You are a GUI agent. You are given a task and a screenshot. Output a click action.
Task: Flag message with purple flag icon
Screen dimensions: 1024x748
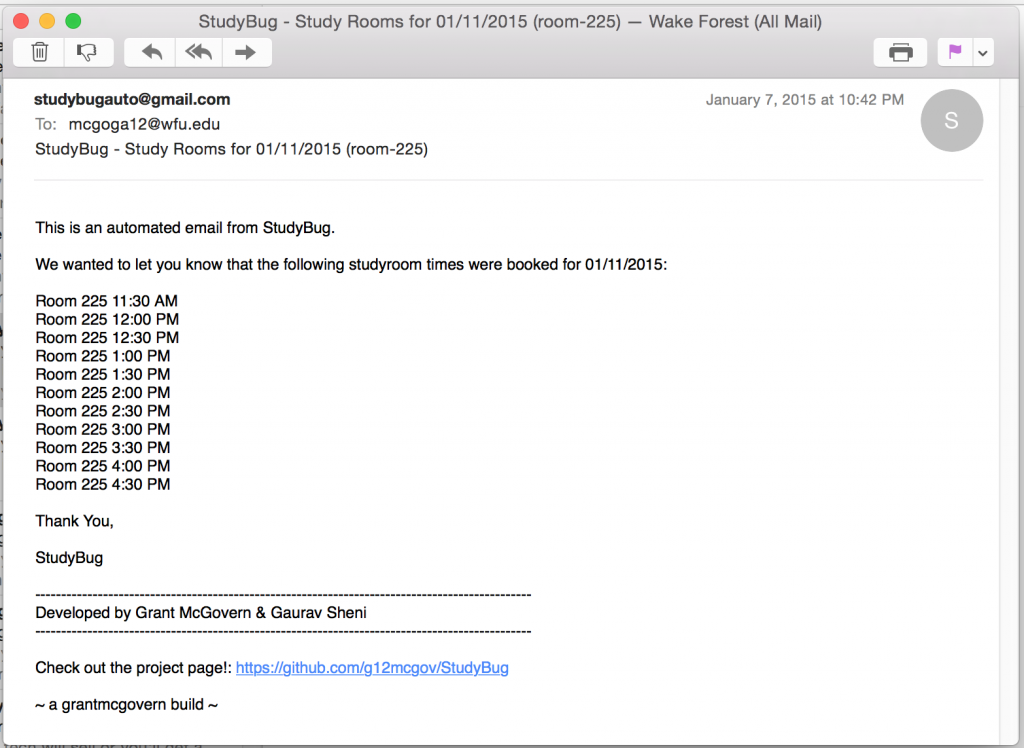click(955, 52)
